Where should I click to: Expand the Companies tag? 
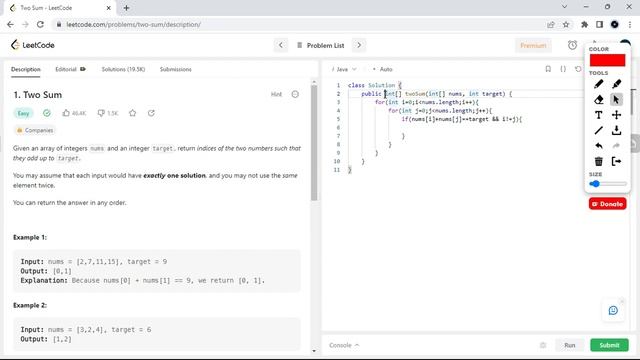click(35, 130)
